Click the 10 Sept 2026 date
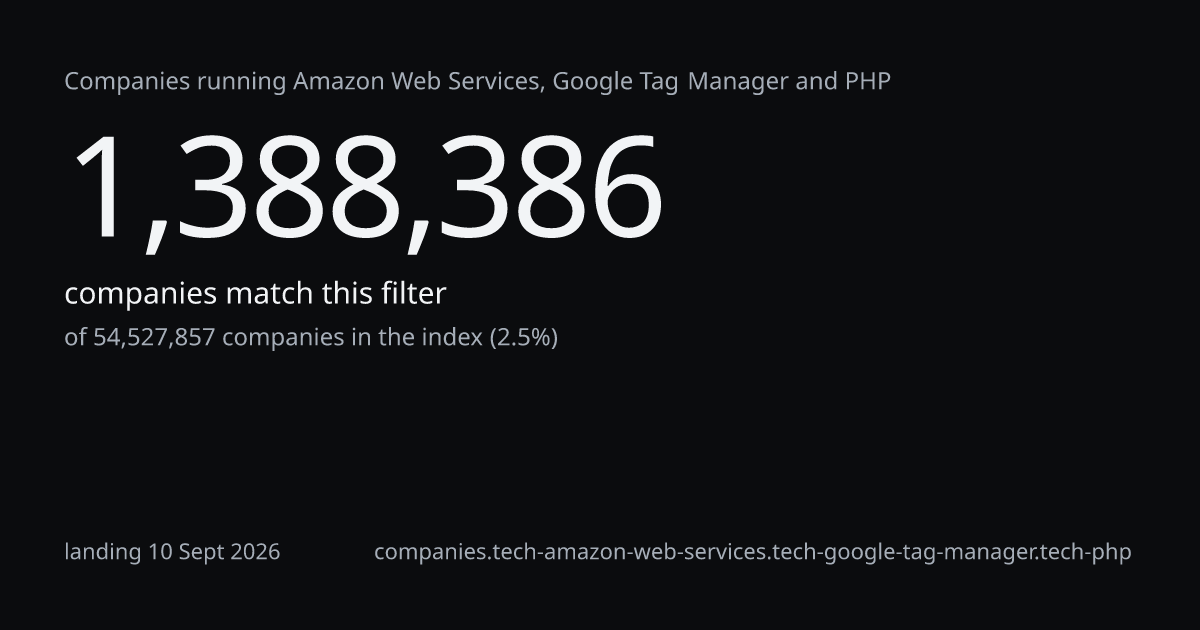 click(x=214, y=551)
